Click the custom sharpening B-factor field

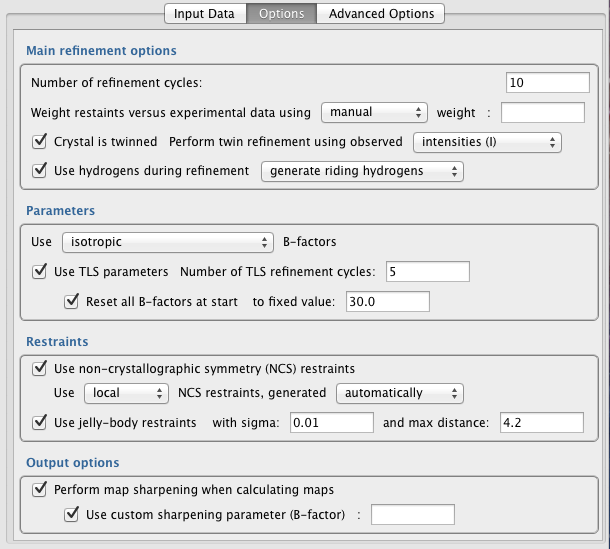point(412,515)
